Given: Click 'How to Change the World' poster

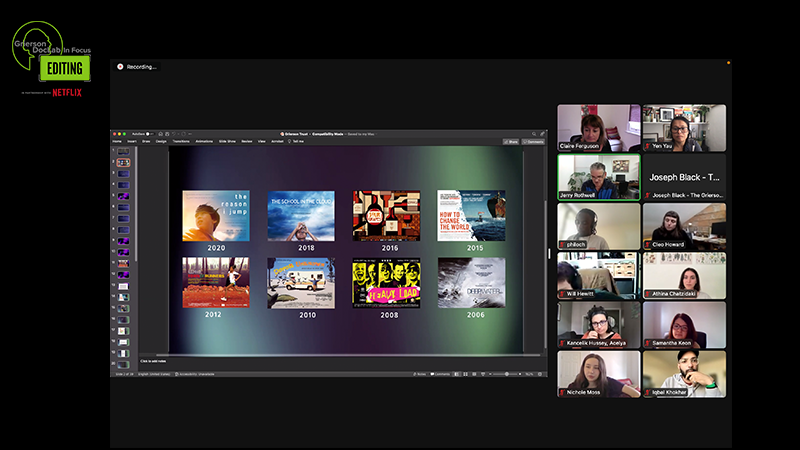Looking at the screenshot, I should (471, 216).
